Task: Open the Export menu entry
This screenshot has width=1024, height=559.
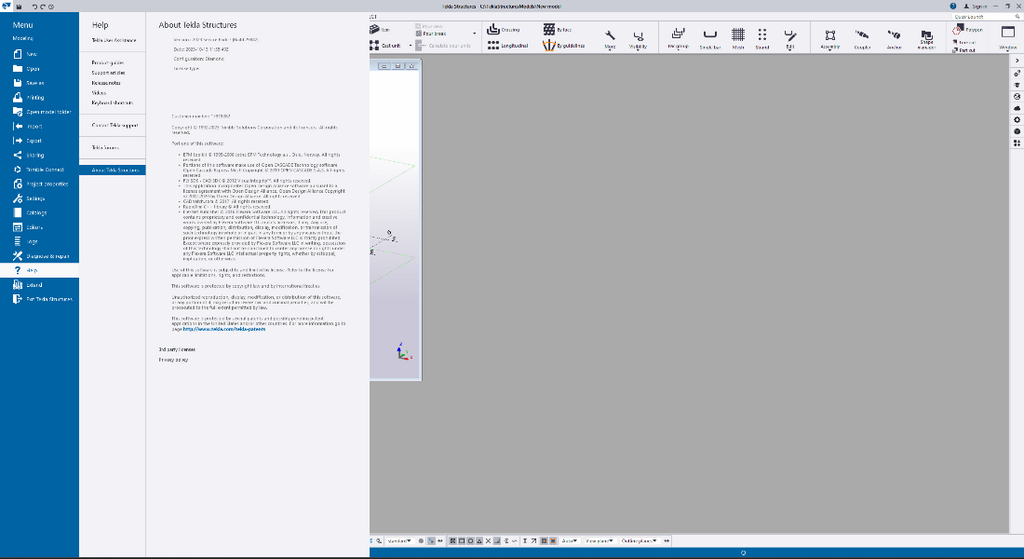Action: coord(39,140)
